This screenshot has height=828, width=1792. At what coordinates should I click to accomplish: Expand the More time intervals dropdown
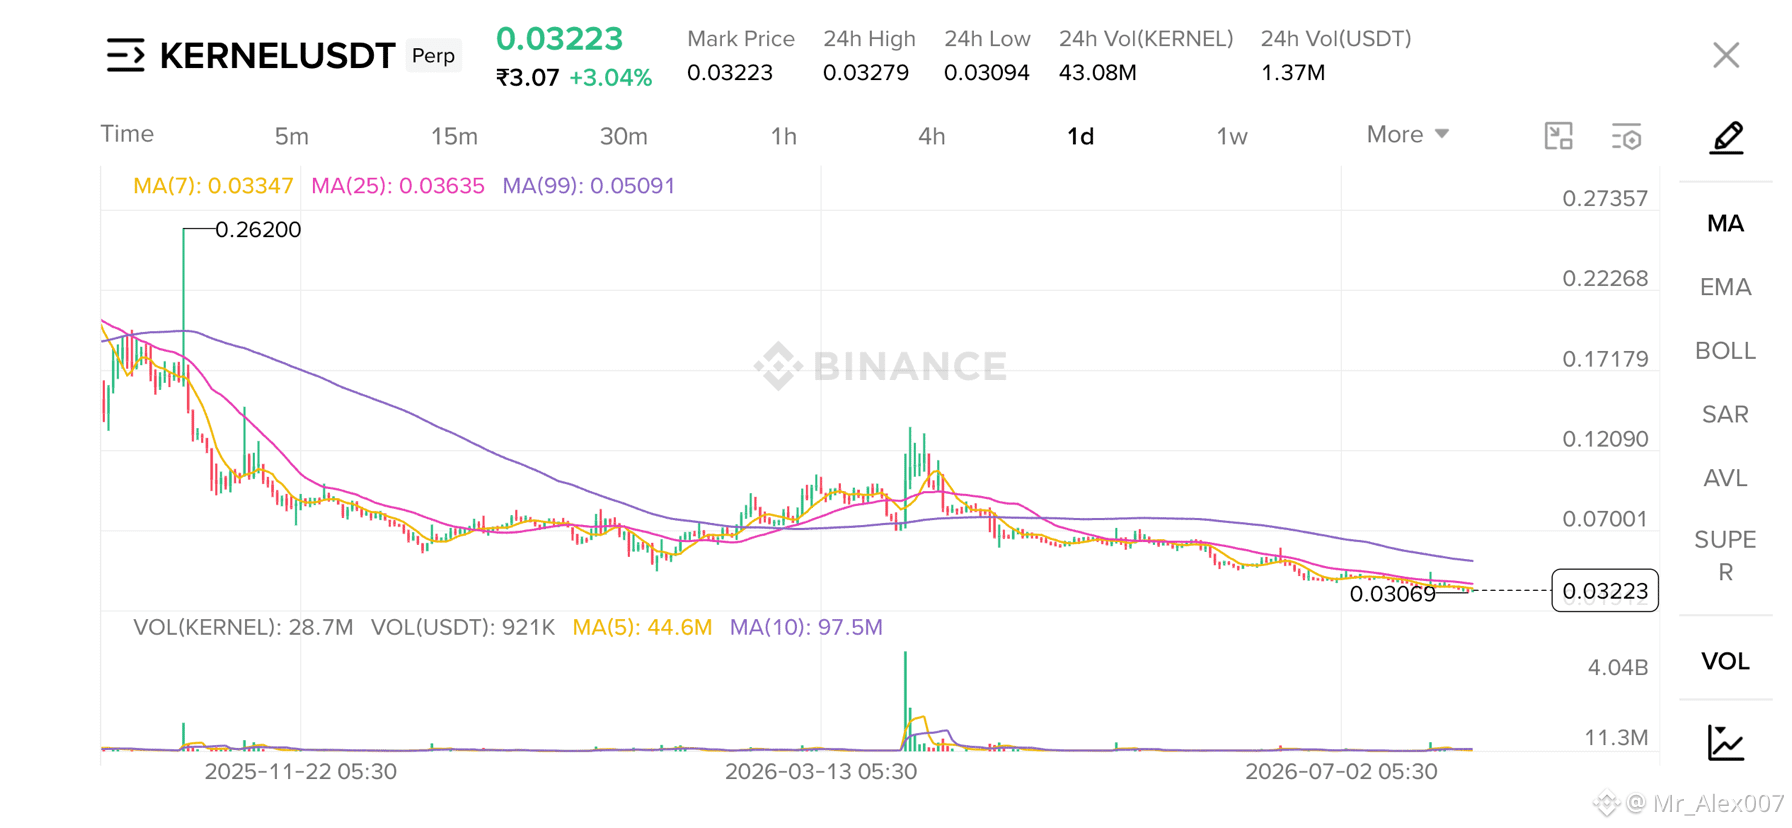(x=1408, y=134)
